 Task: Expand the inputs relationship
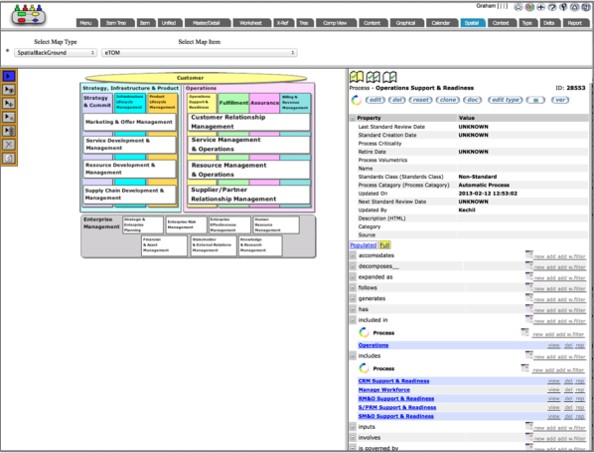(x=353, y=427)
